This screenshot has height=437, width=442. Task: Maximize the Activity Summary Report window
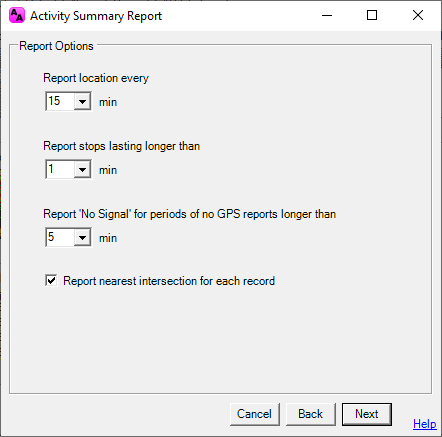pos(372,15)
